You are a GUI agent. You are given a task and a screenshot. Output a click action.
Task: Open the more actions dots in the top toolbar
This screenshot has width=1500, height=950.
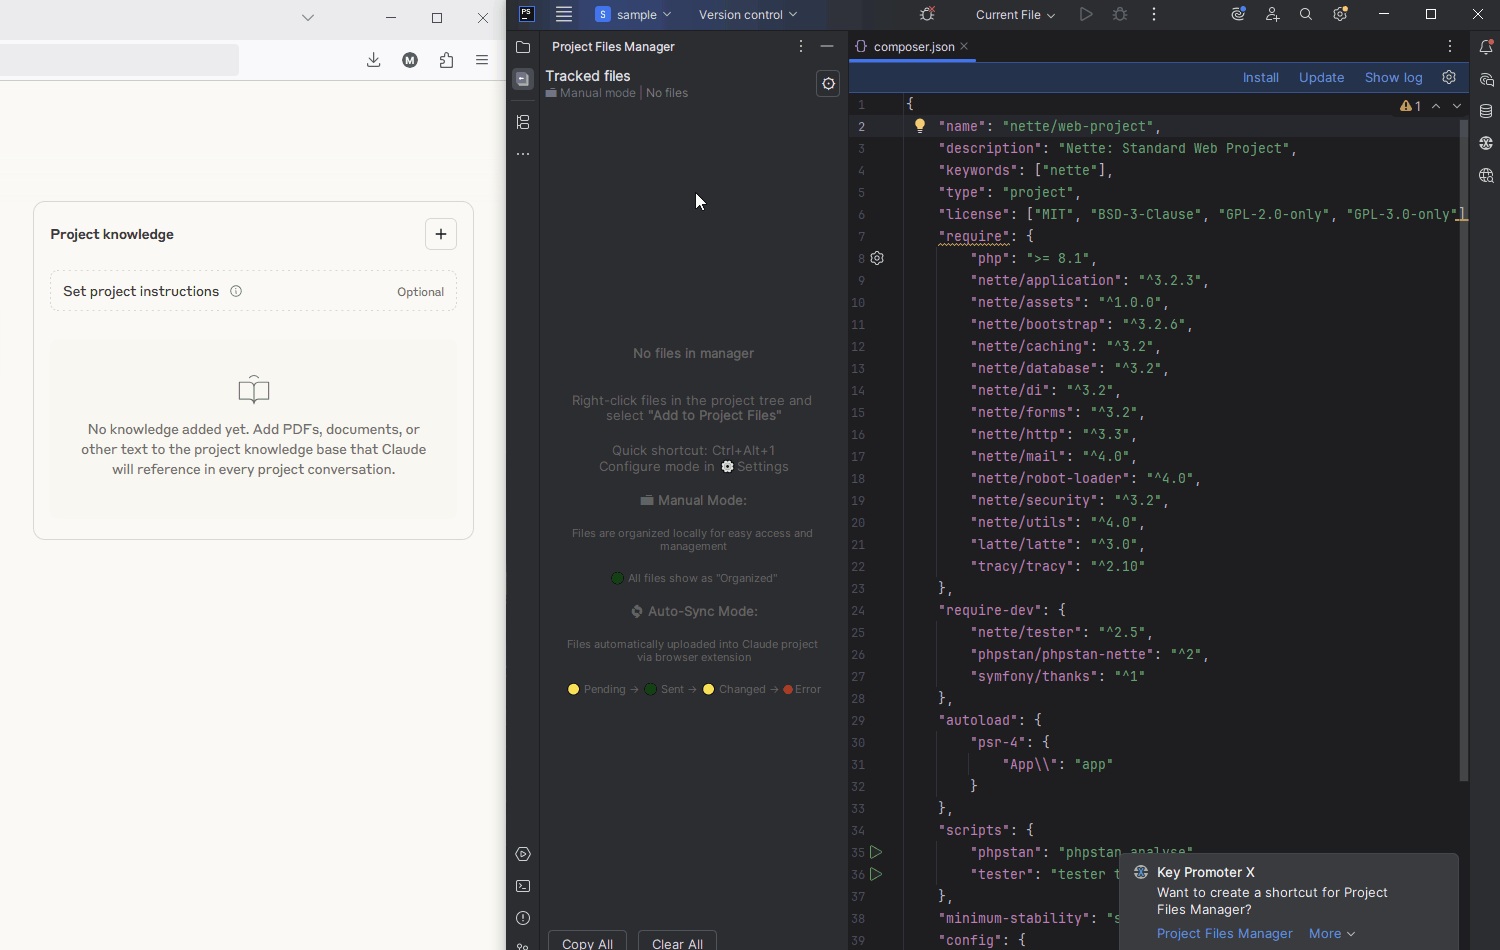1154,14
